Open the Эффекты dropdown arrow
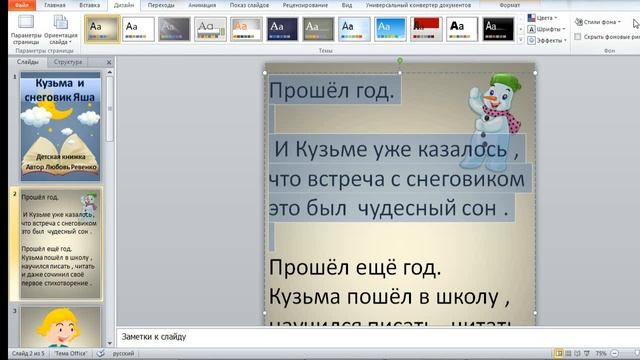The height and width of the screenshot is (360, 640). (x=565, y=40)
